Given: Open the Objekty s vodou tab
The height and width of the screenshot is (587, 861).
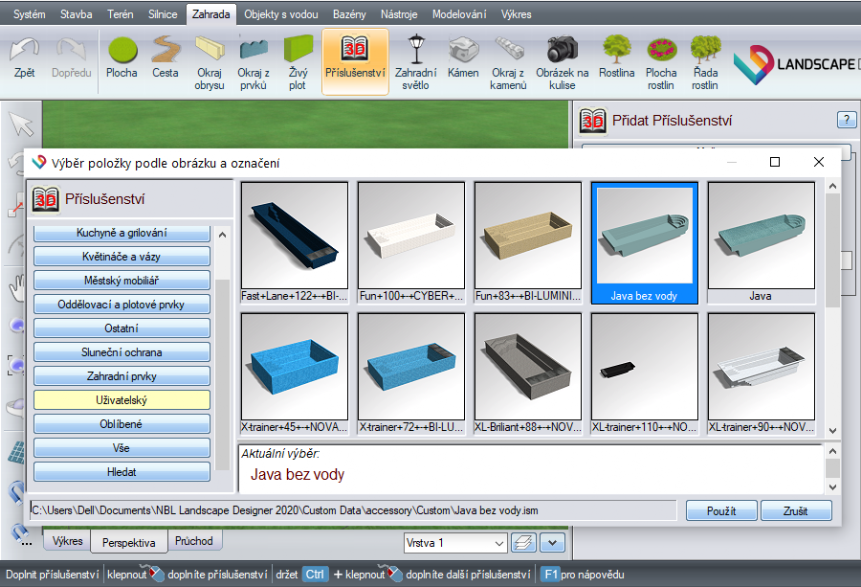Looking at the screenshot, I should 281,14.
